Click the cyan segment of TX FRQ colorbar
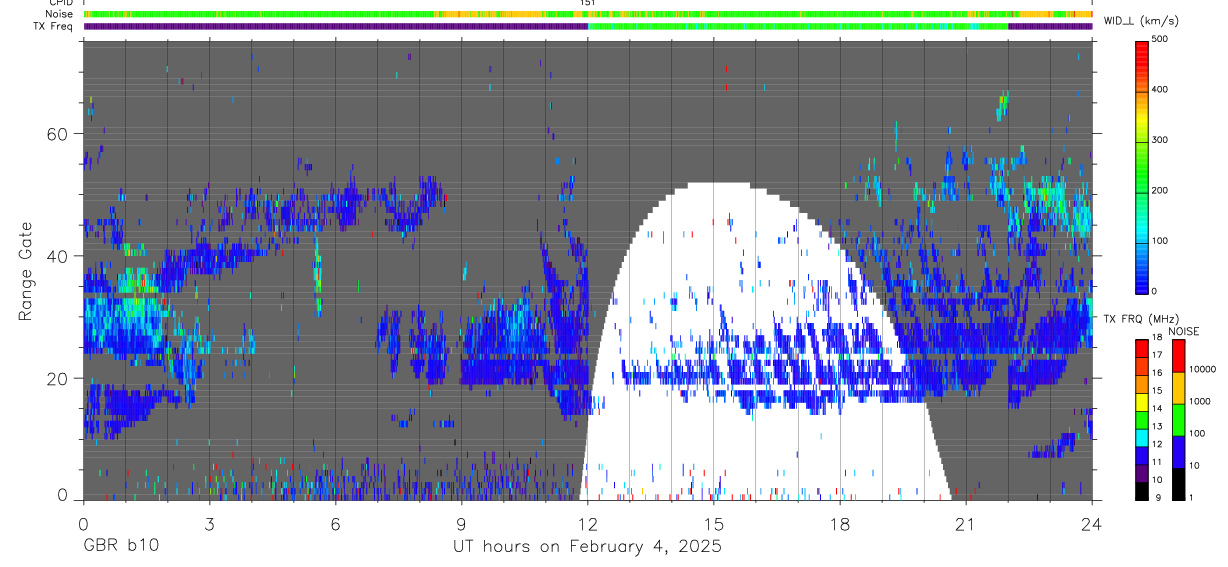 1142,436
